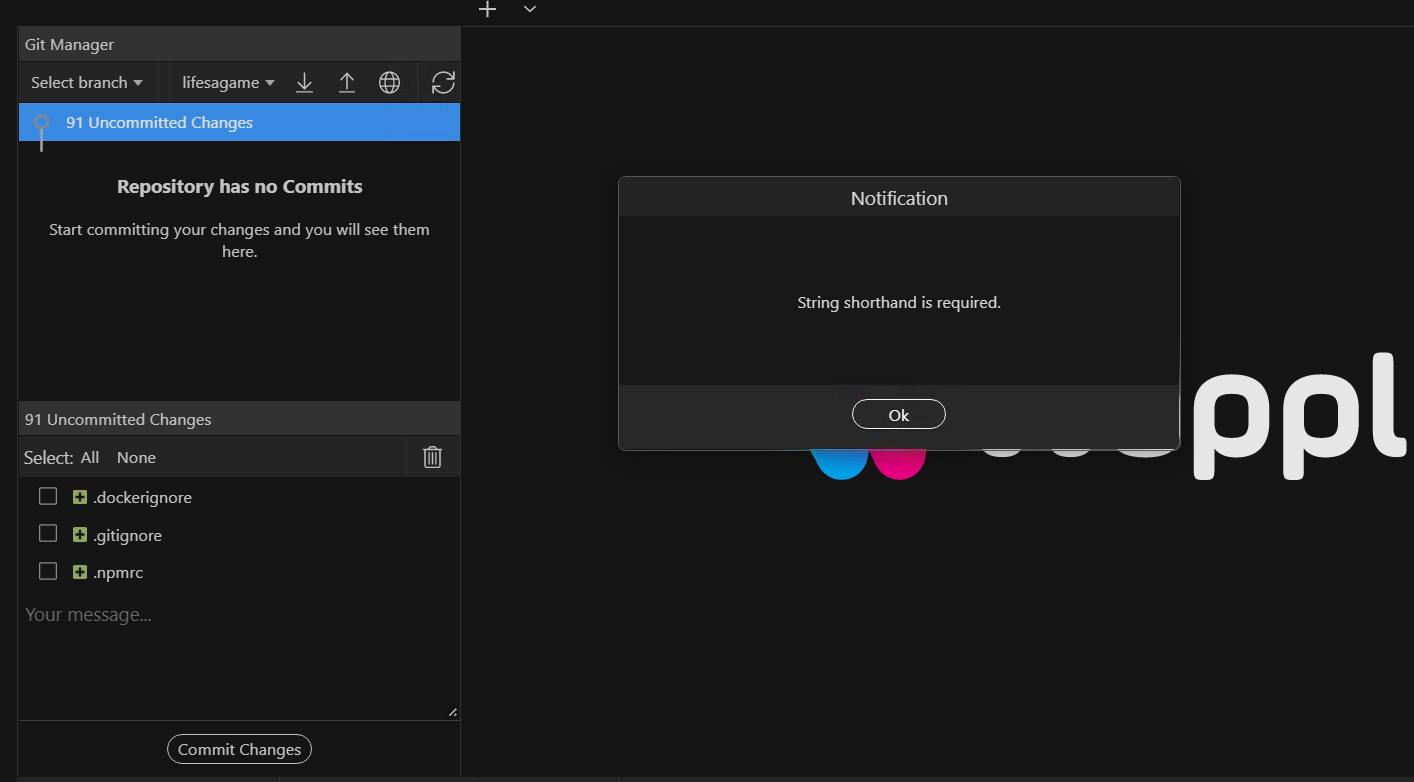
Task: Choose None in the Select options
Action: click(136, 457)
